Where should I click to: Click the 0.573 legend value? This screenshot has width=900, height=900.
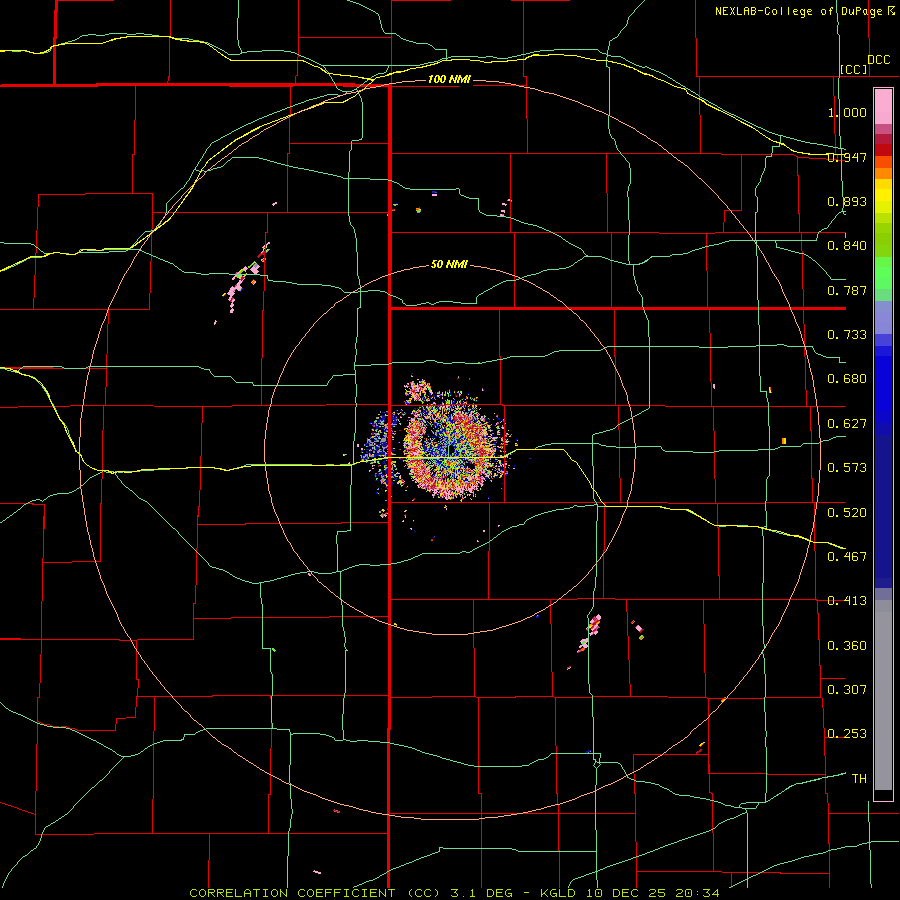(847, 467)
